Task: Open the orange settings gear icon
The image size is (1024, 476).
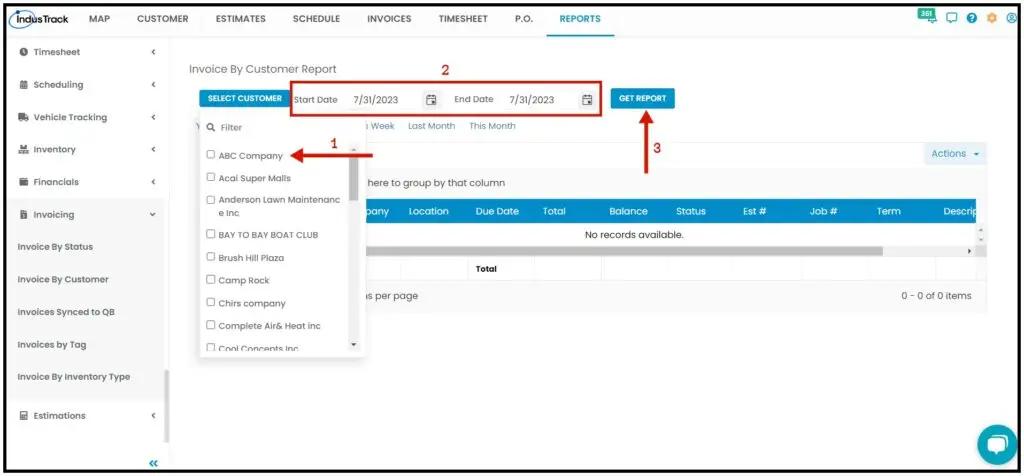Action: coord(992,18)
